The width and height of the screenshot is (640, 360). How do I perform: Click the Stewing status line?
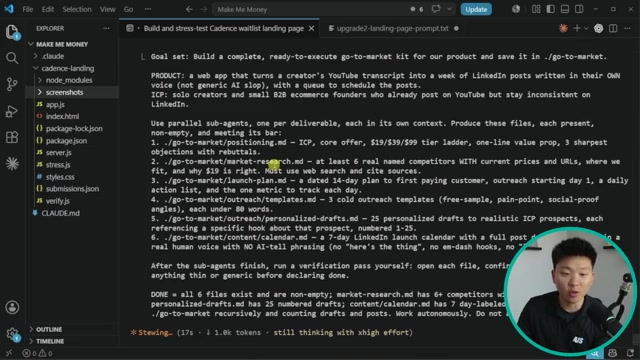click(x=271, y=333)
